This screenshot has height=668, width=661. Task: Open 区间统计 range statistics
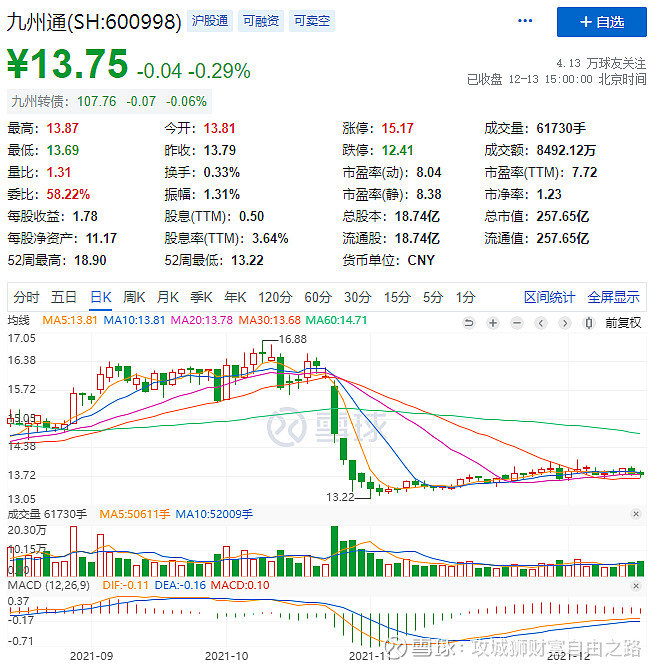[x=549, y=297]
